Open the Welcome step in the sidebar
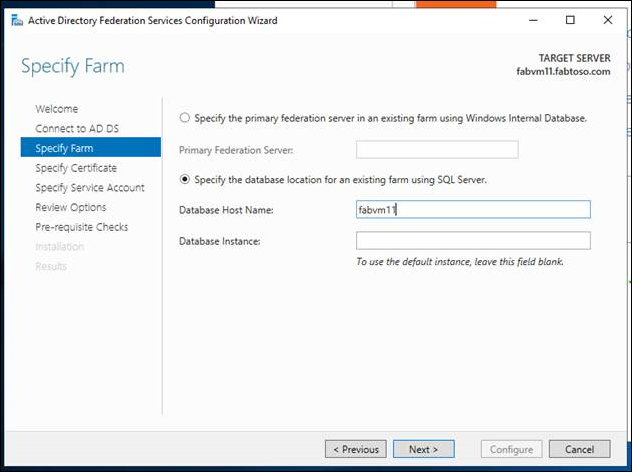 tap(57, 109)
